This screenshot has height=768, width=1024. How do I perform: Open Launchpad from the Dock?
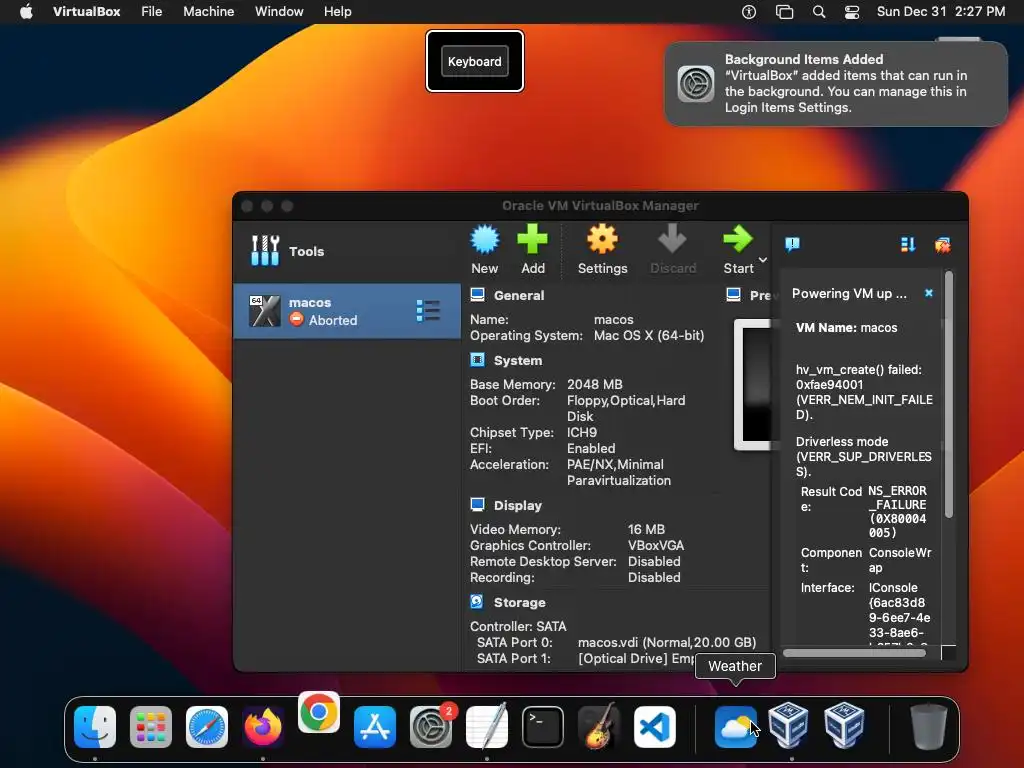coord(151,727)
